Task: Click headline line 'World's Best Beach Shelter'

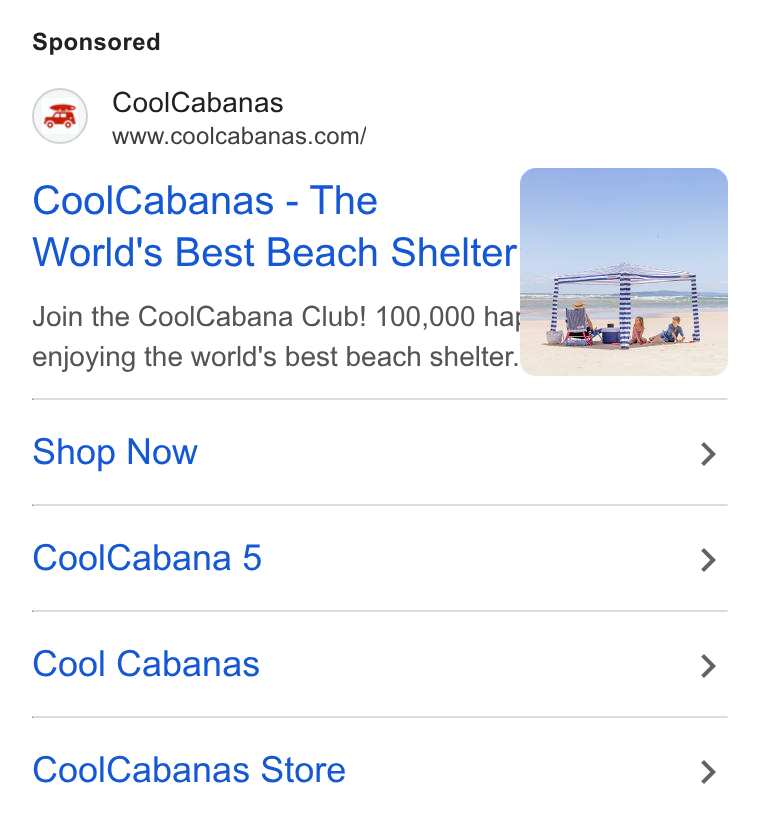Action: [275, 252]
